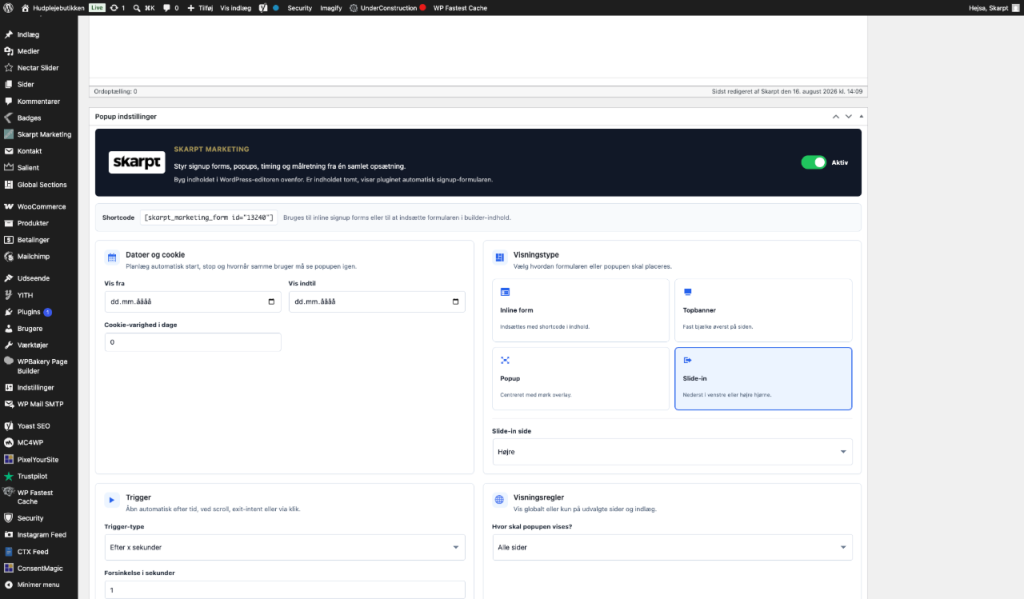Click the Datoer og cookie calendar icon

tap(112, 257)
